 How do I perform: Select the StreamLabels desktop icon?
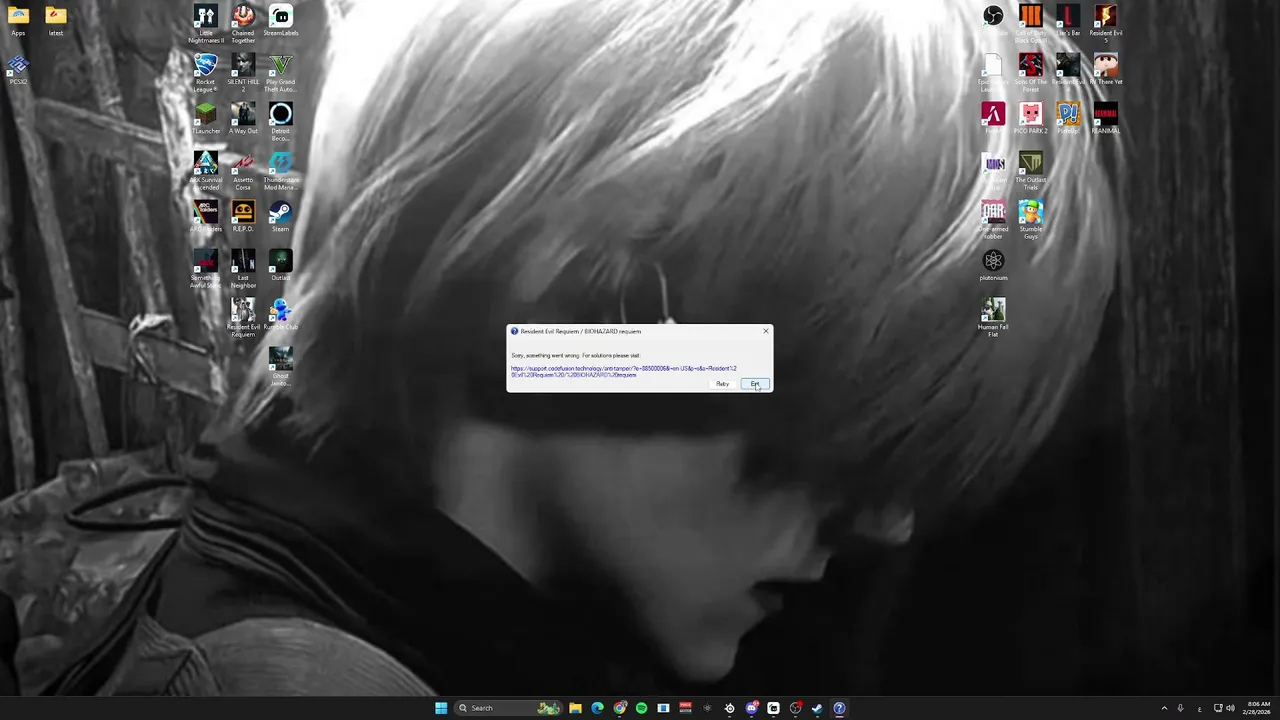click(281, 21)
